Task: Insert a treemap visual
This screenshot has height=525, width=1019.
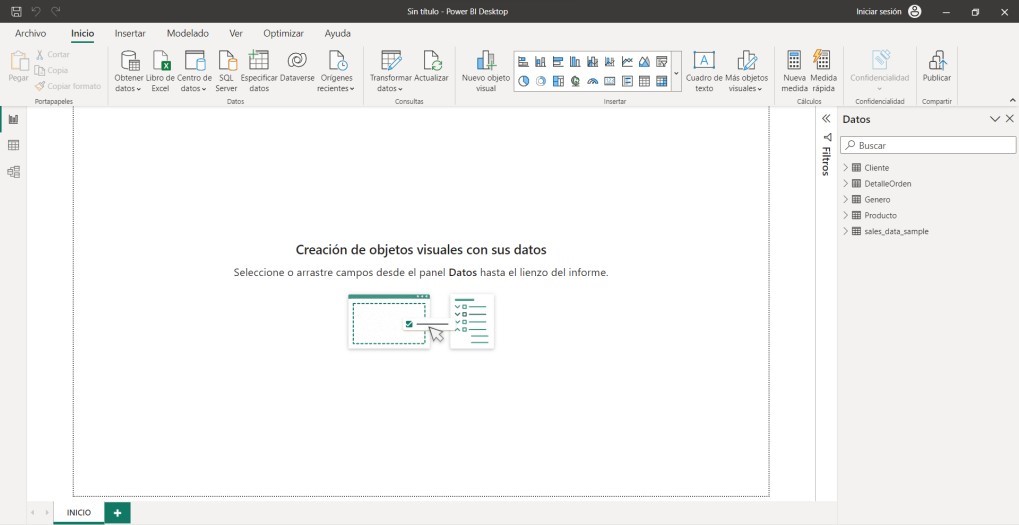Action: pos(558,81)
